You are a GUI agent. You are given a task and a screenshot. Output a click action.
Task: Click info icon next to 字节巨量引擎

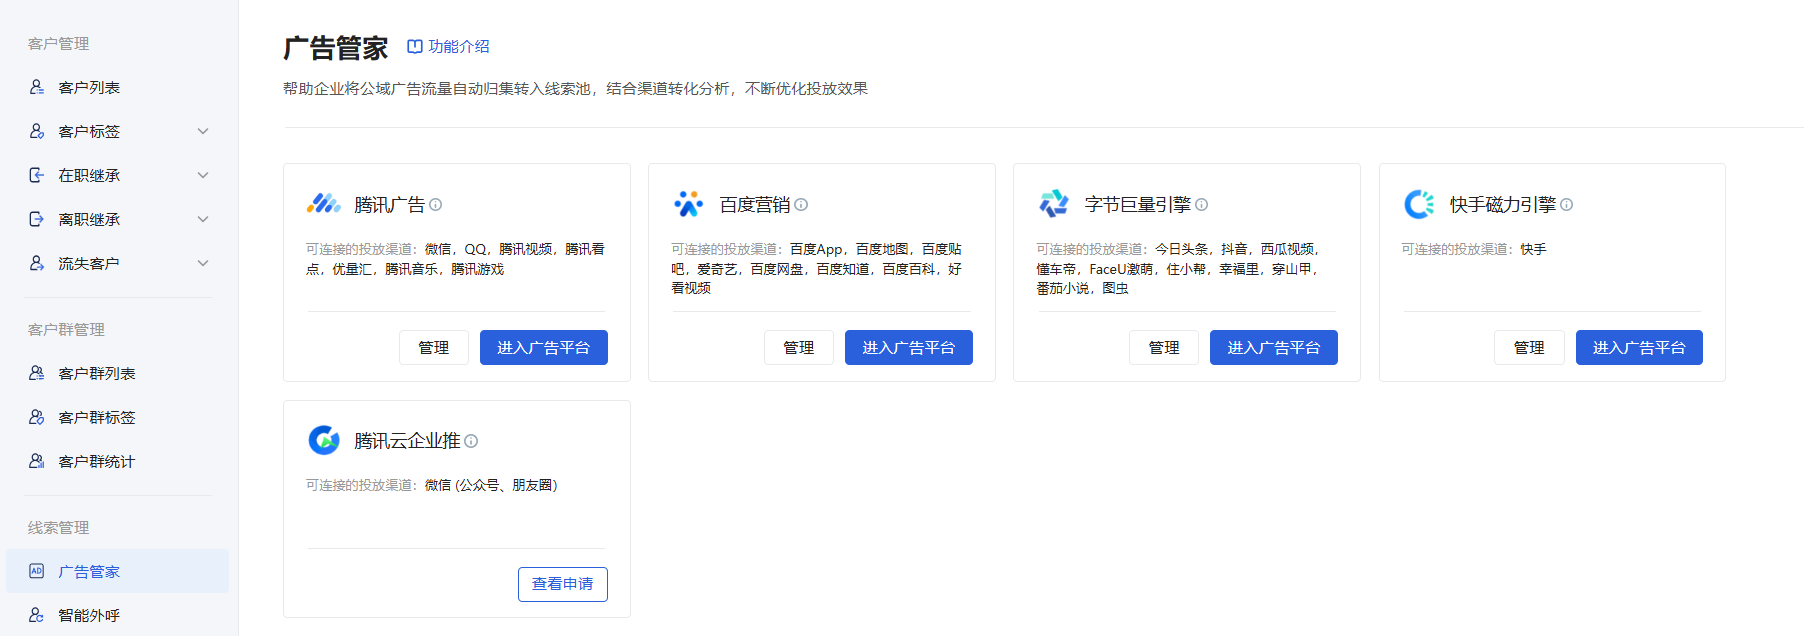(1202, 205)
